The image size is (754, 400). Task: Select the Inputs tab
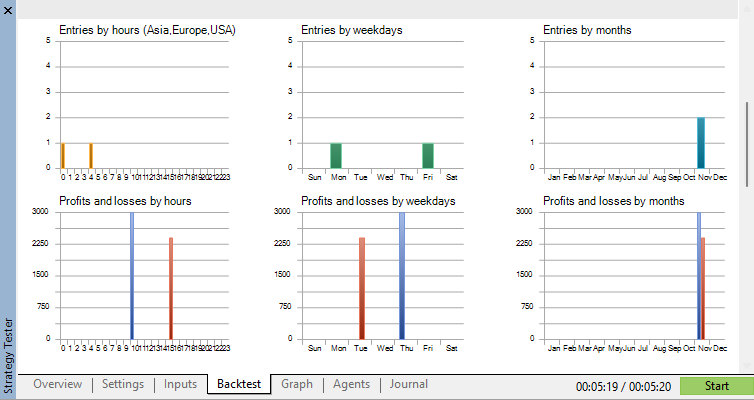pos(180,384)
